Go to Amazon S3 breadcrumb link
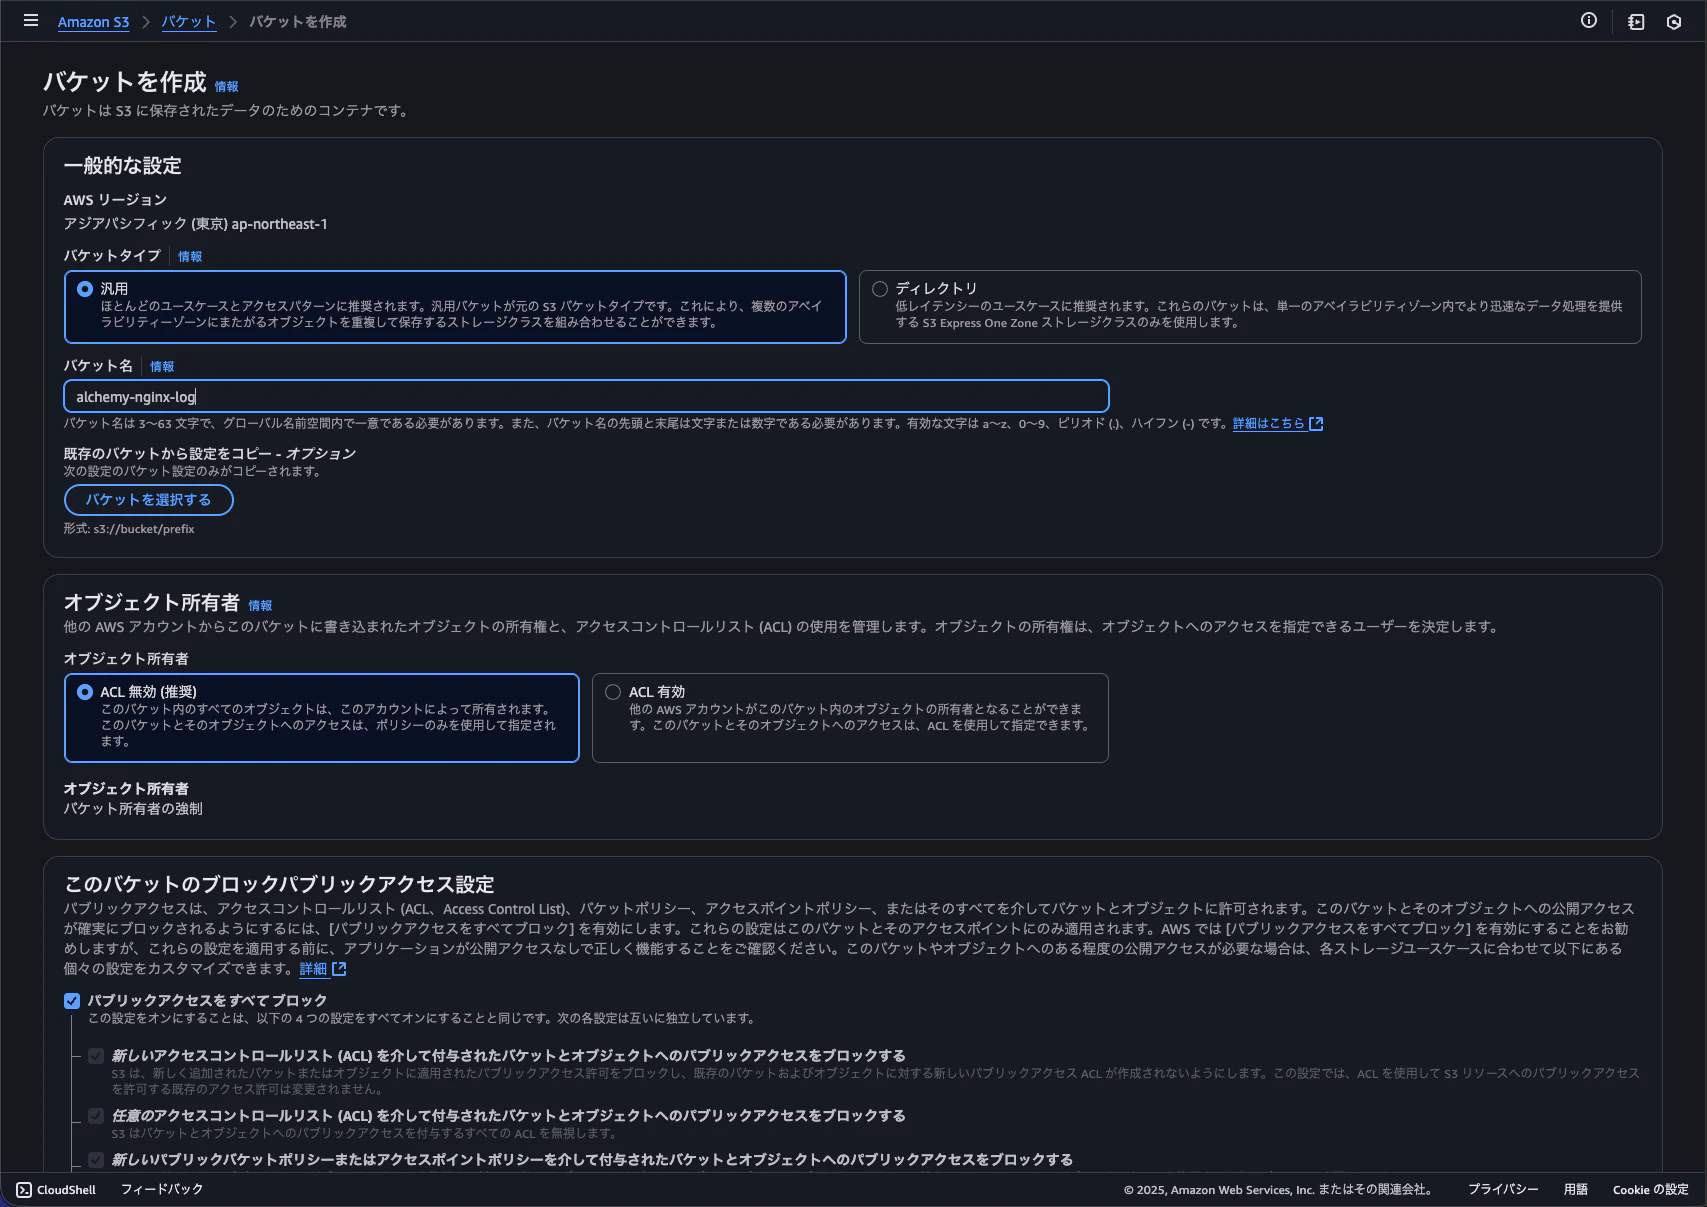Screen dimensions: 1707x1207 (x=93, y=22)
